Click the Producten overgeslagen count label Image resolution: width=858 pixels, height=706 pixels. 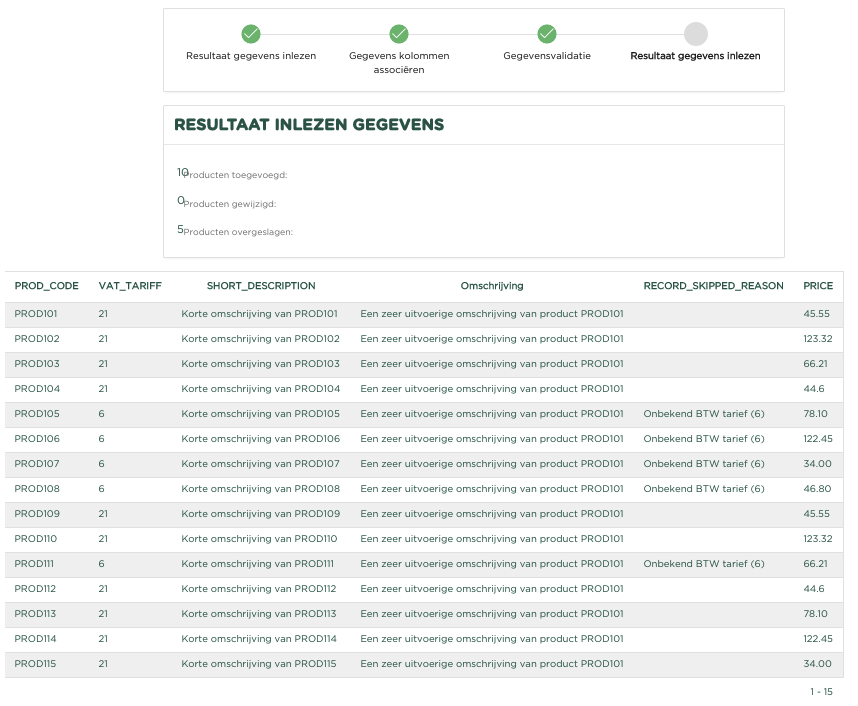(237, 232)
